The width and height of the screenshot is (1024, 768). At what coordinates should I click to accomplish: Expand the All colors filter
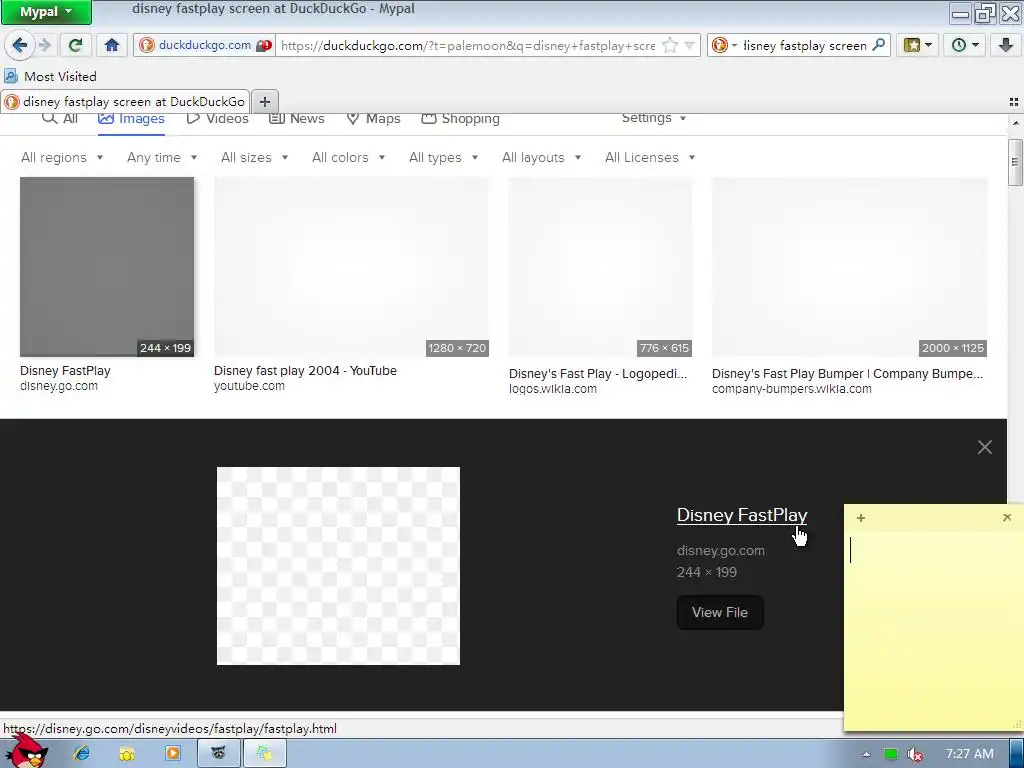(x=349, y=157)
